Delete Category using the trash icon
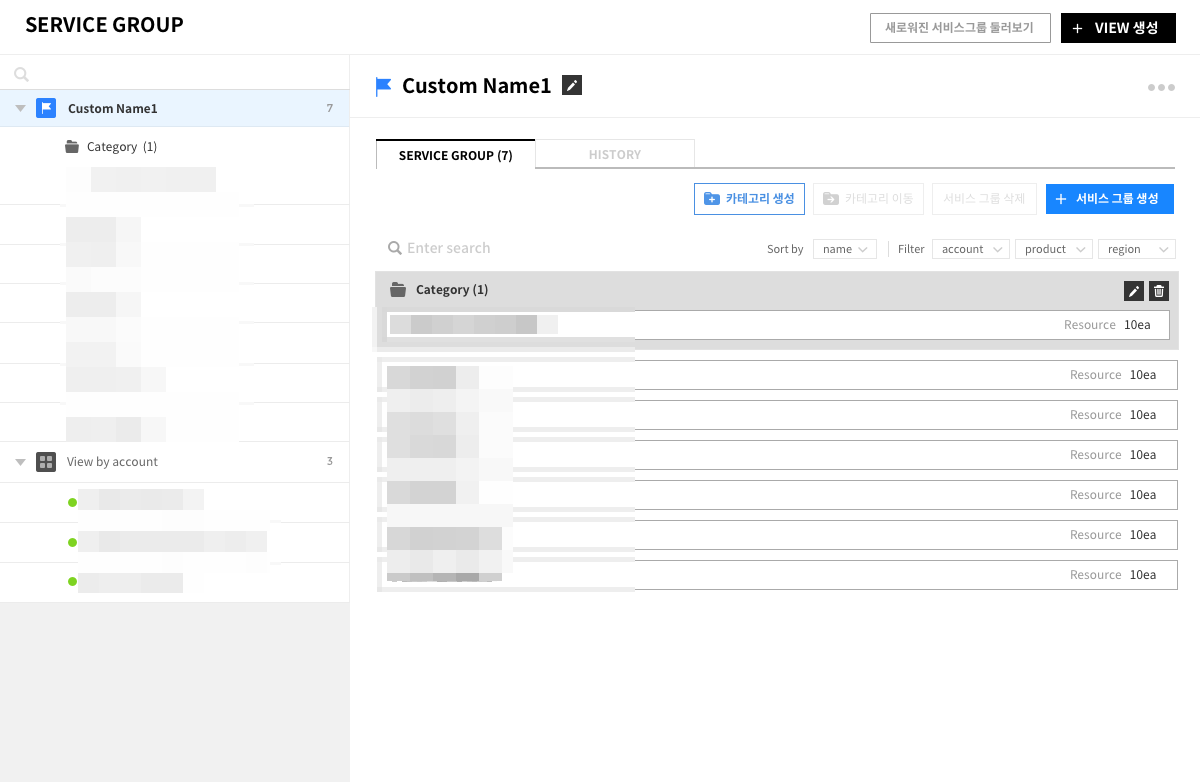 pos(1159,291)
